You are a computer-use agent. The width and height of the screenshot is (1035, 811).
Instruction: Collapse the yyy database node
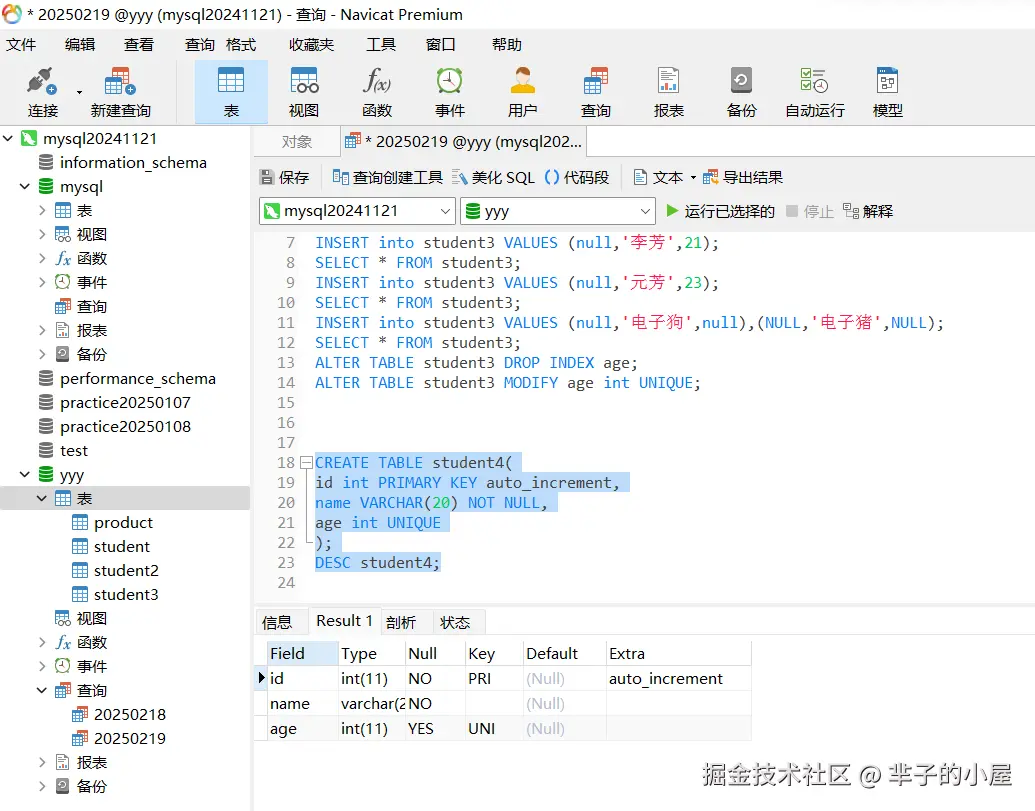coord(25,474)
